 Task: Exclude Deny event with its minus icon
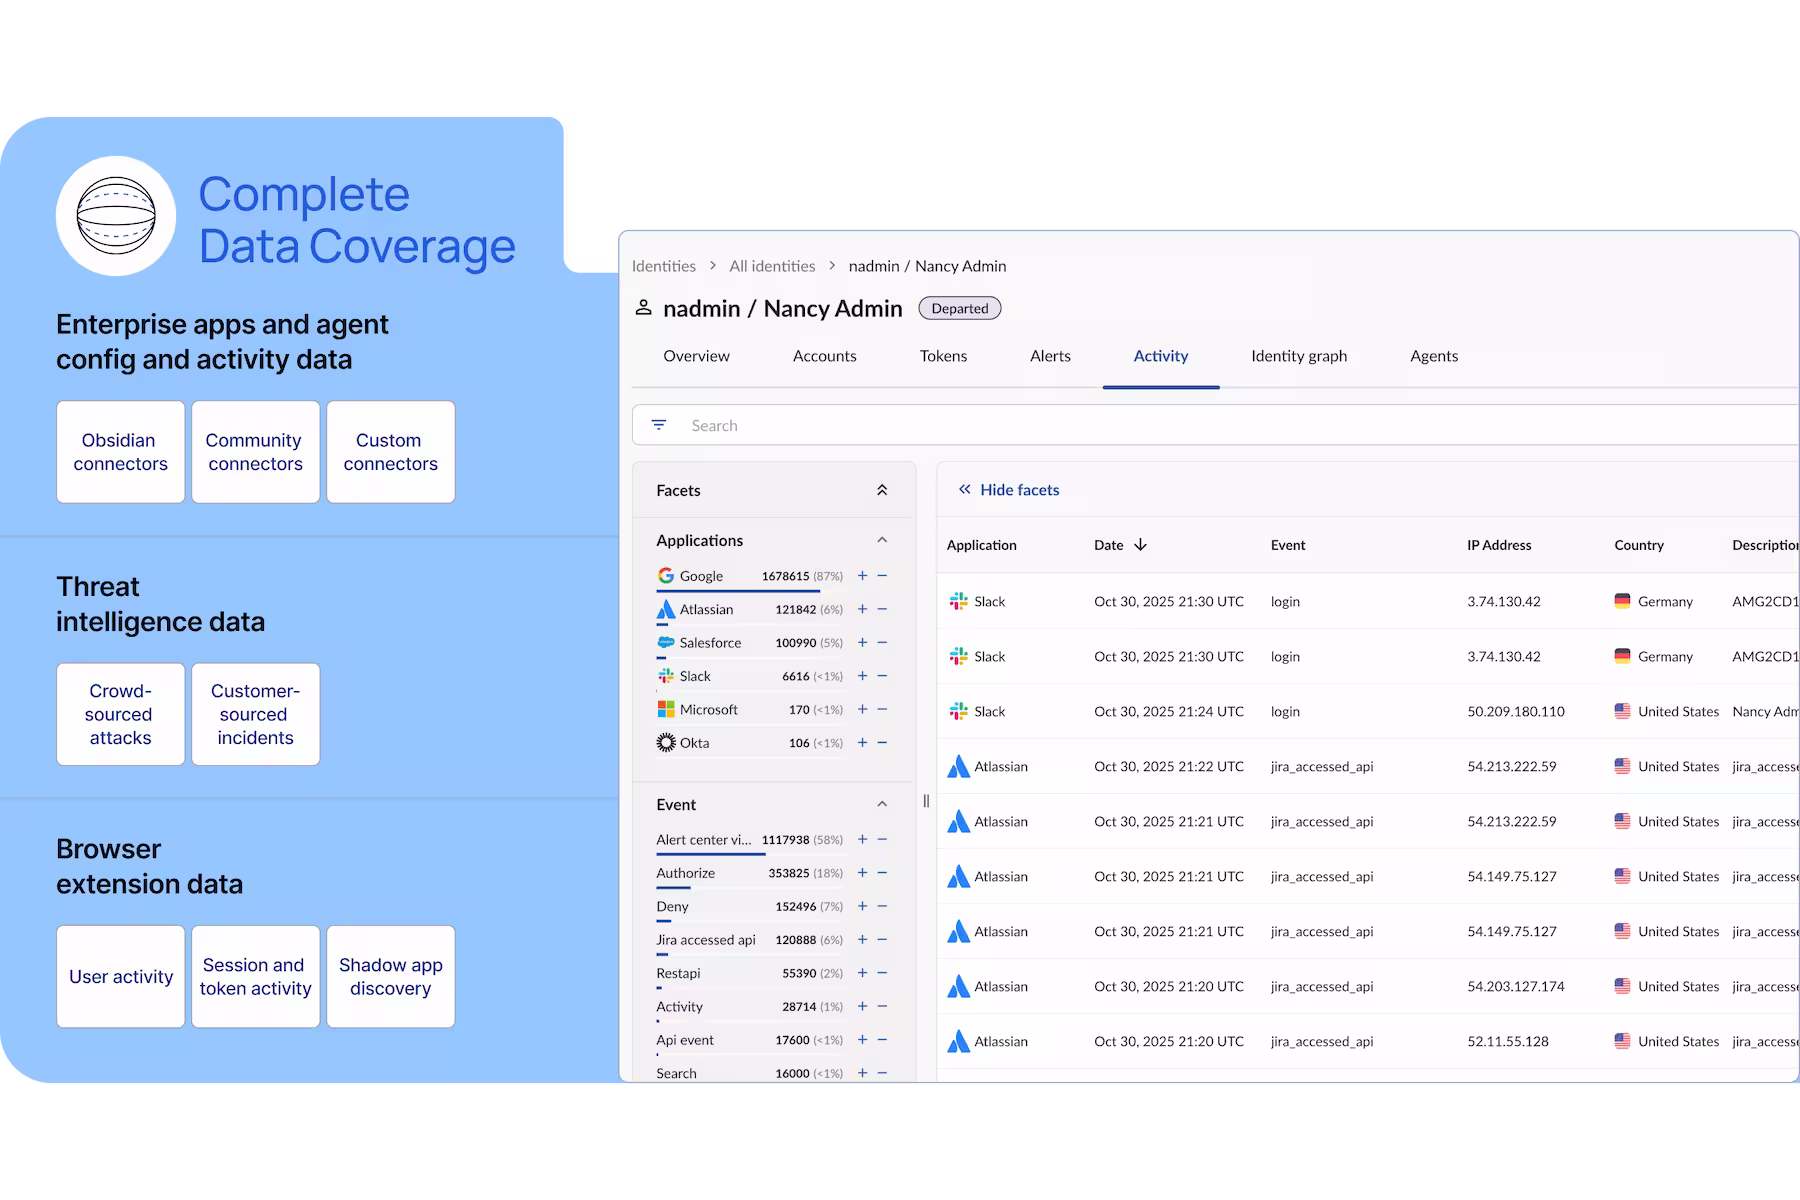tap(882, 906)
